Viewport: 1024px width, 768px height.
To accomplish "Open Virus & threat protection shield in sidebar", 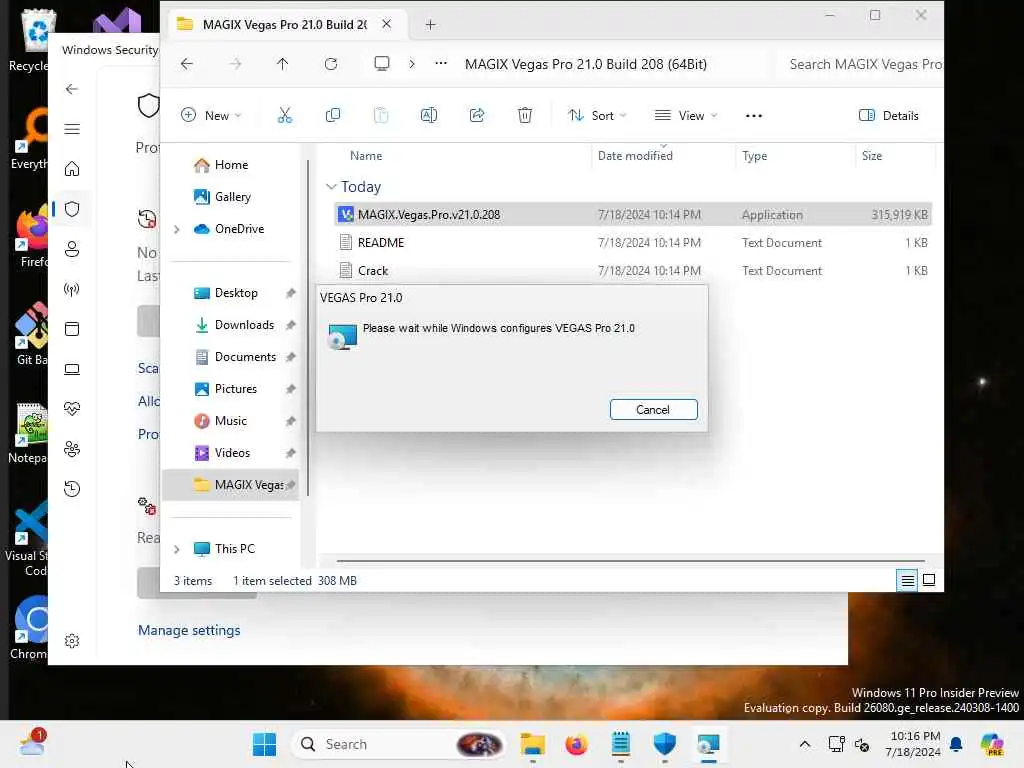I will [x=72, y=209].
